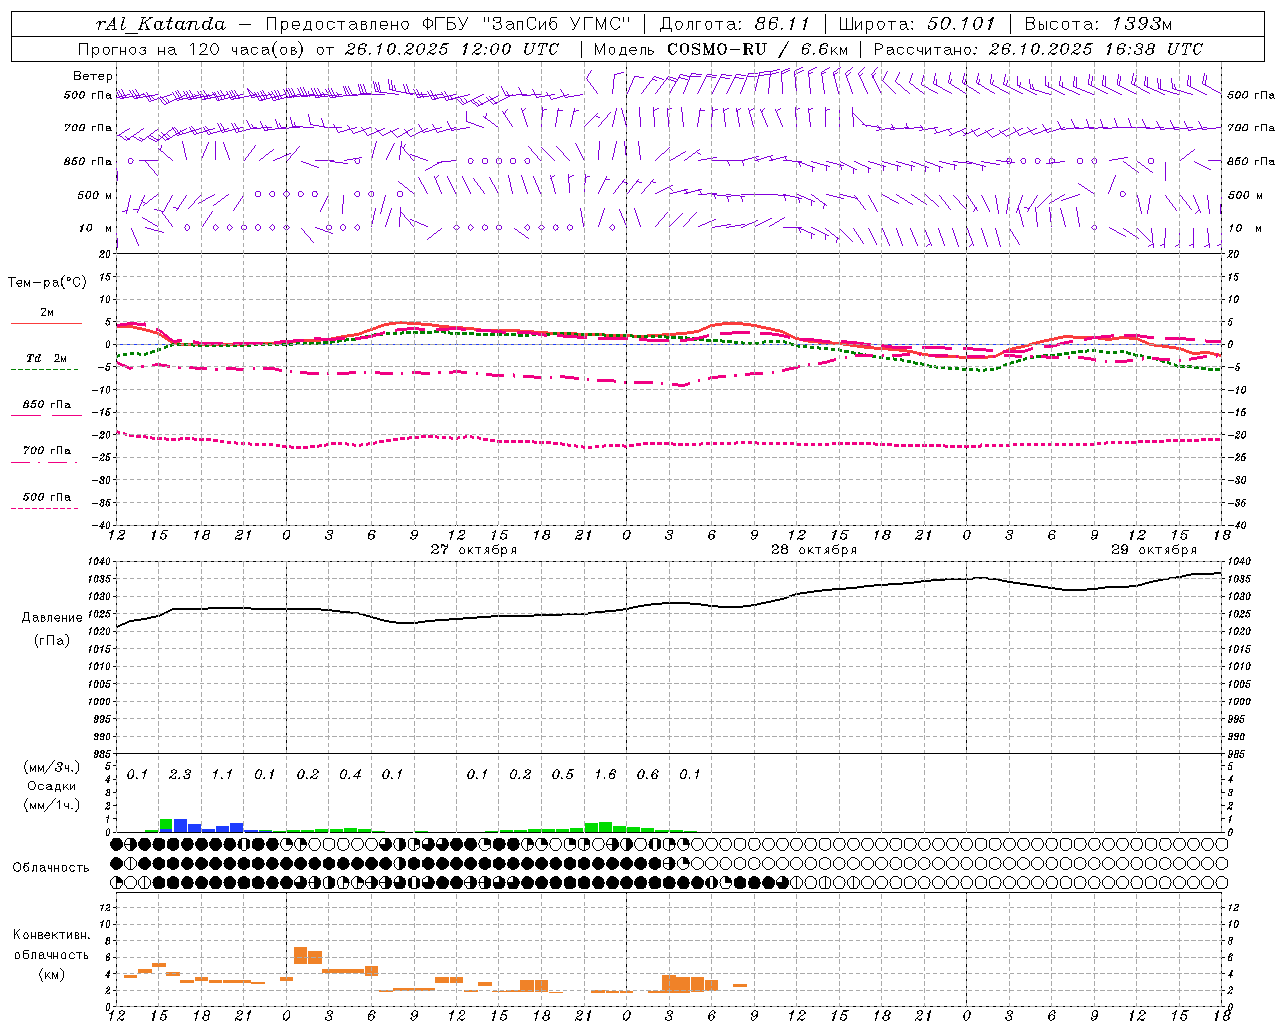
Task: Click the tallest orange convective cloud bar
Action: click(x=300, y=955)
